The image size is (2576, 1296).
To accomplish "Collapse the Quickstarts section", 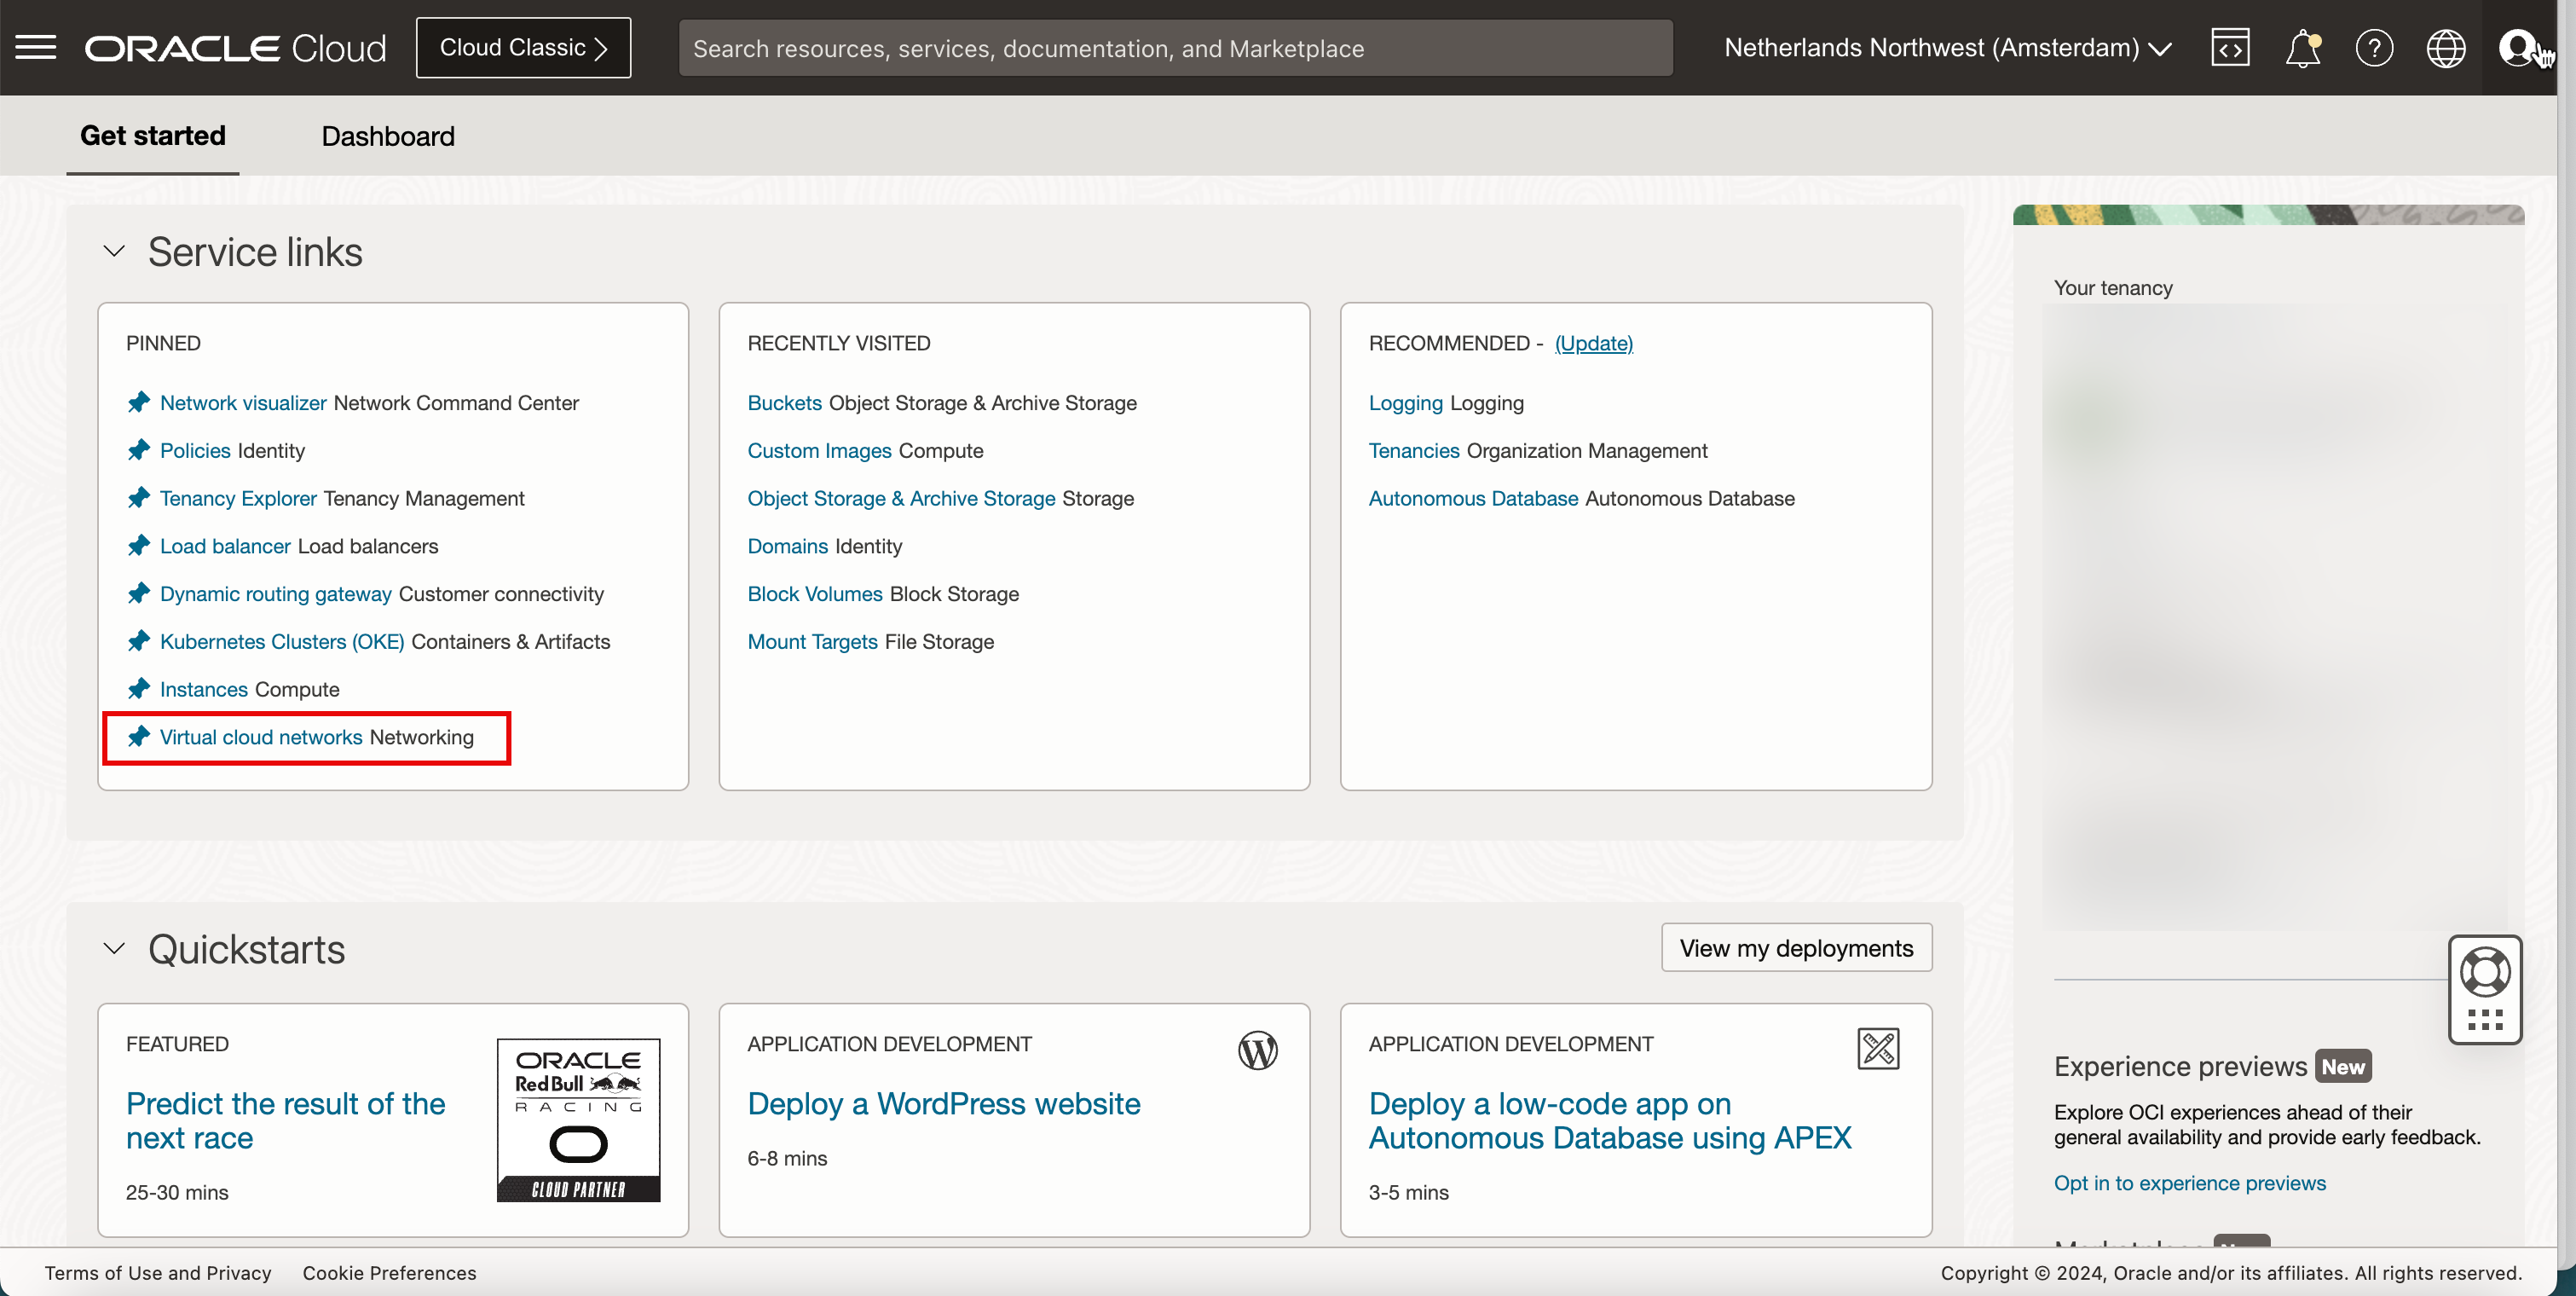I will click(x=114, y=949).
